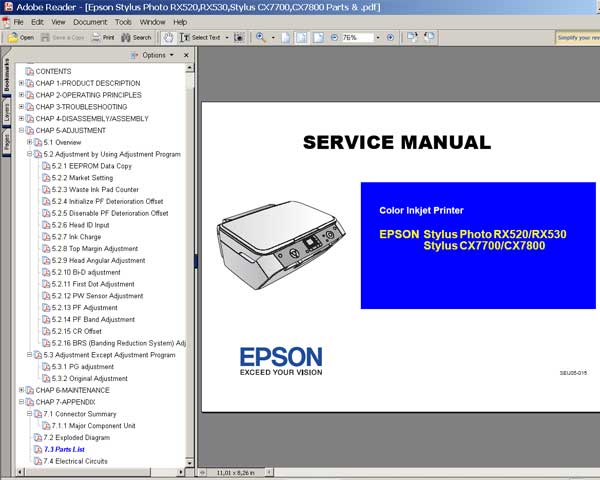Open the Document menu

click(90, 22)
